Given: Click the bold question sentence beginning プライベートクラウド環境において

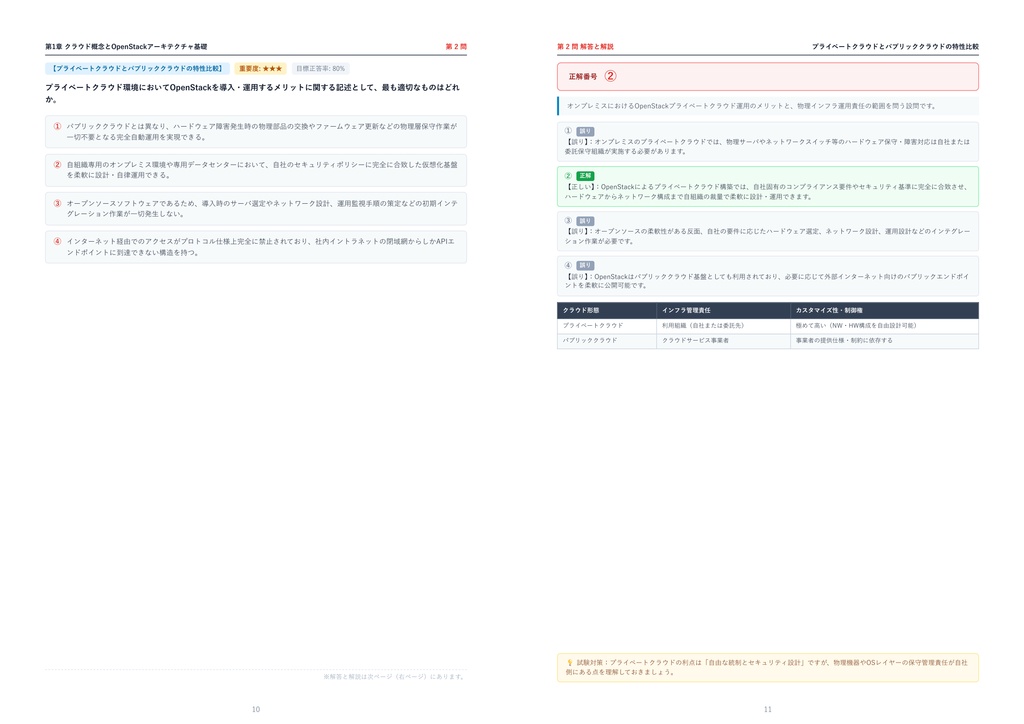Looking at the screenshot, I should [x=252, y=93].
